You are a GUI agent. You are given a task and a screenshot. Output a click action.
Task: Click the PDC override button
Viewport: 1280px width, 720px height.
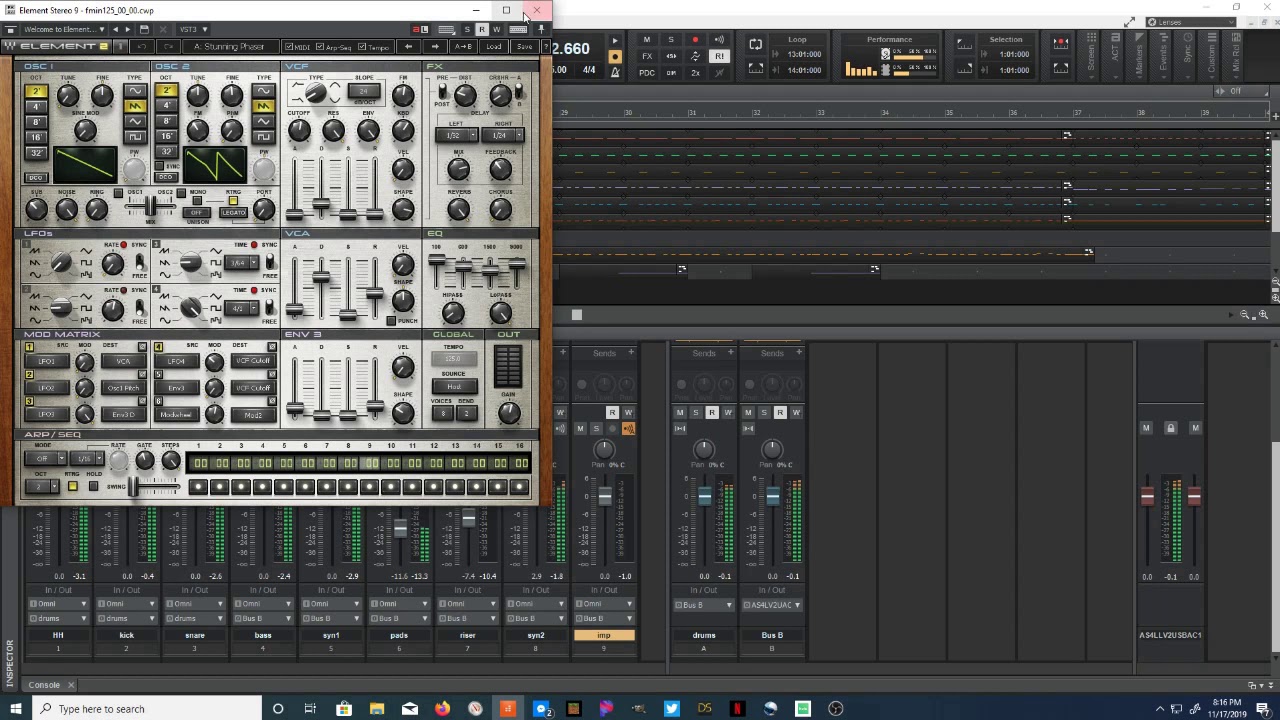[x=647, y=72]
